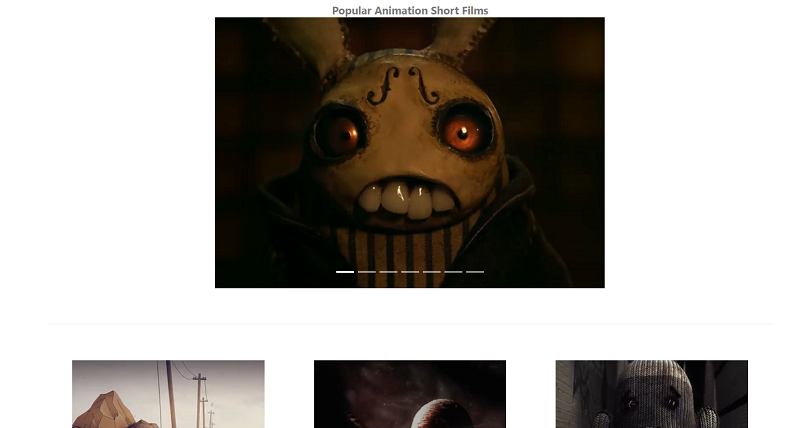Go to the fourth carousel slide indicator

pos(410,272)
